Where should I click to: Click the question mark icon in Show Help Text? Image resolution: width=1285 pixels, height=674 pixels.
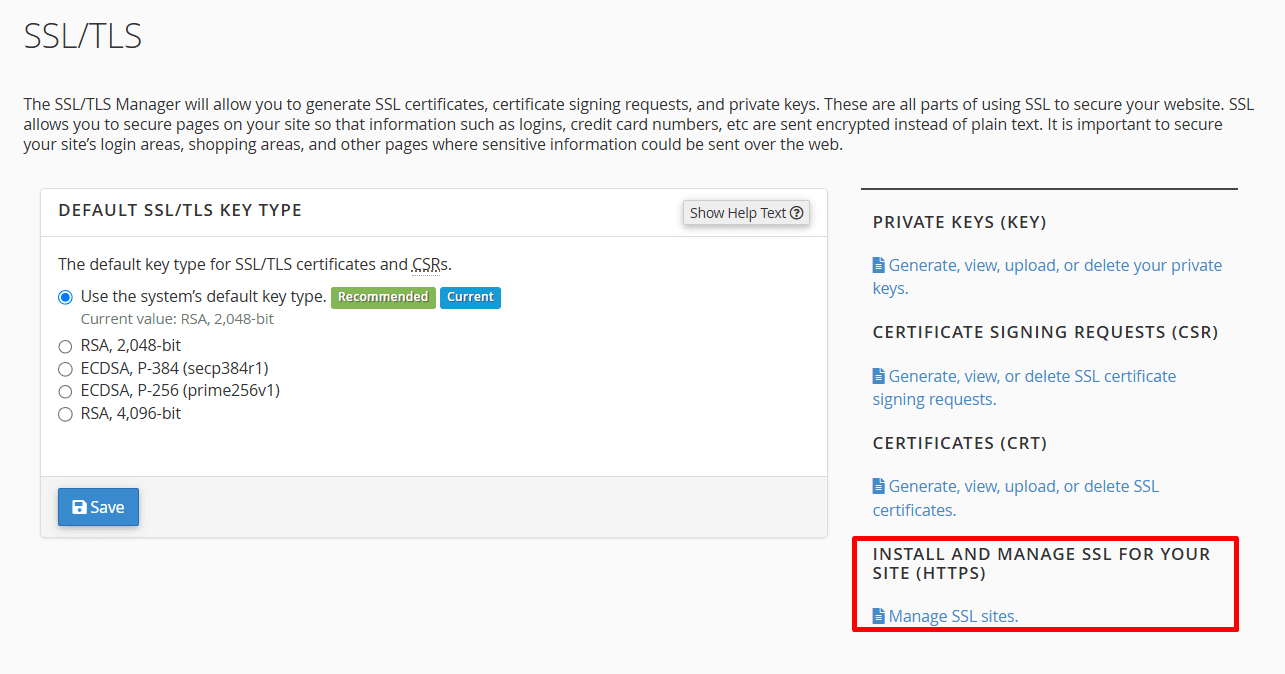point(796,213)
